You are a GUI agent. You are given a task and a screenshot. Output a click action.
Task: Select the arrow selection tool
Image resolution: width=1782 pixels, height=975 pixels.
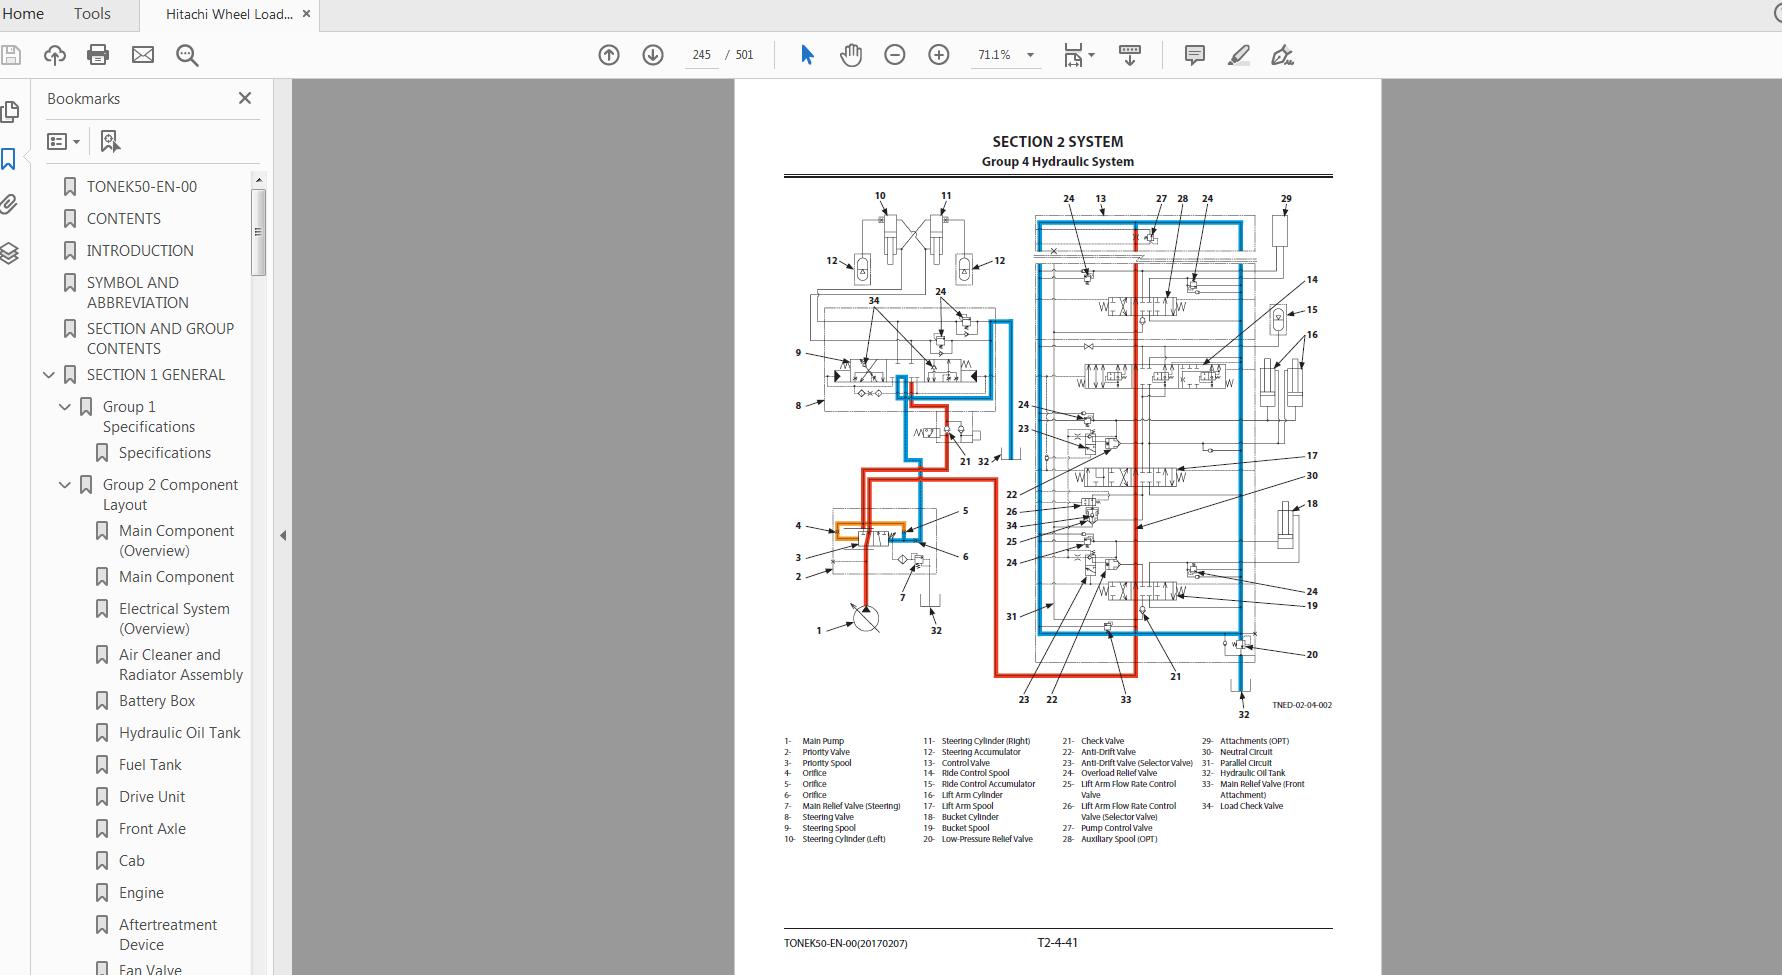(806, 55)
